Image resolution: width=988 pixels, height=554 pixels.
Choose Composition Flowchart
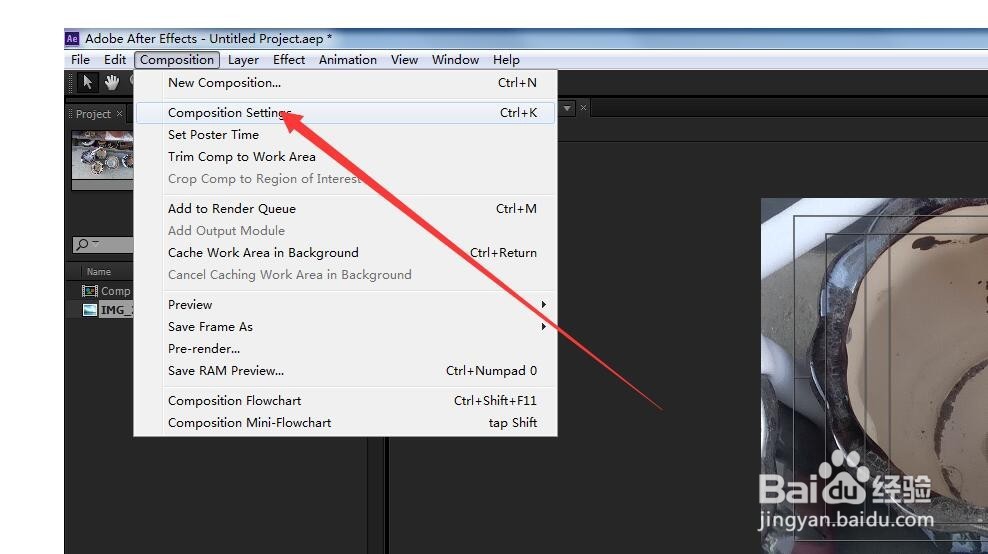coord(345,401)
